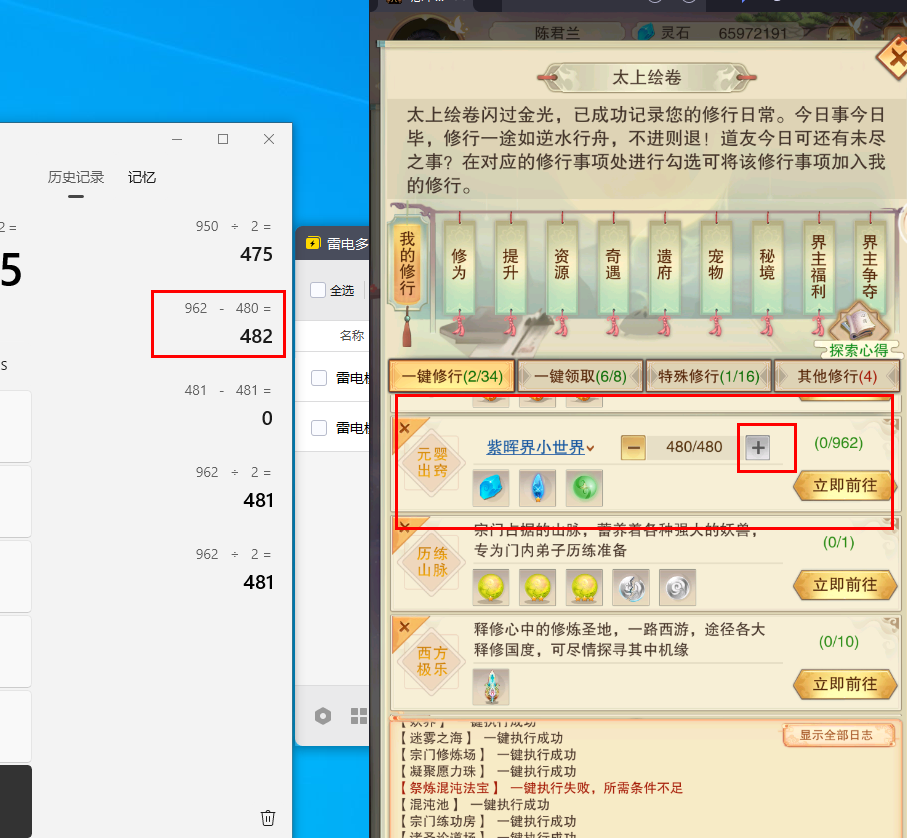Close the 太上绘卷 panel
907x838 pixels.
[894, 58]
